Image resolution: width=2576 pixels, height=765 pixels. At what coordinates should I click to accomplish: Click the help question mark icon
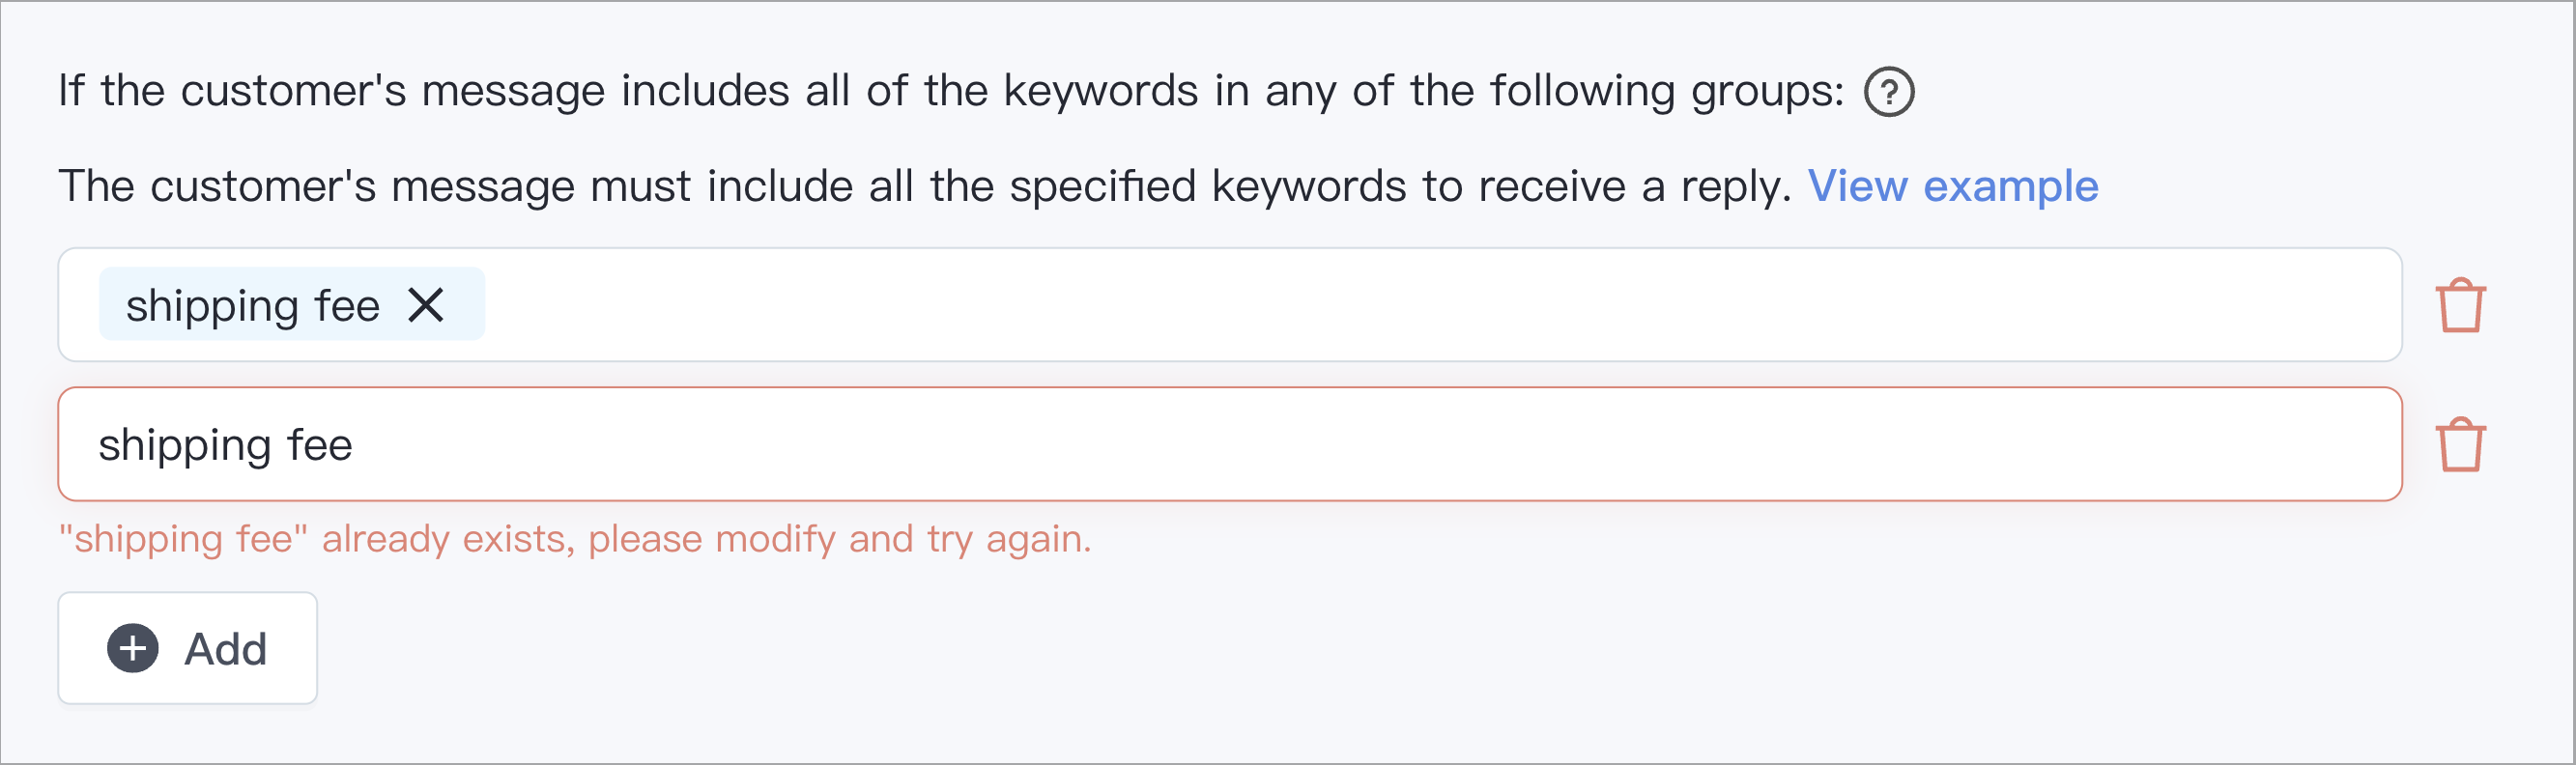point(1889,92)
